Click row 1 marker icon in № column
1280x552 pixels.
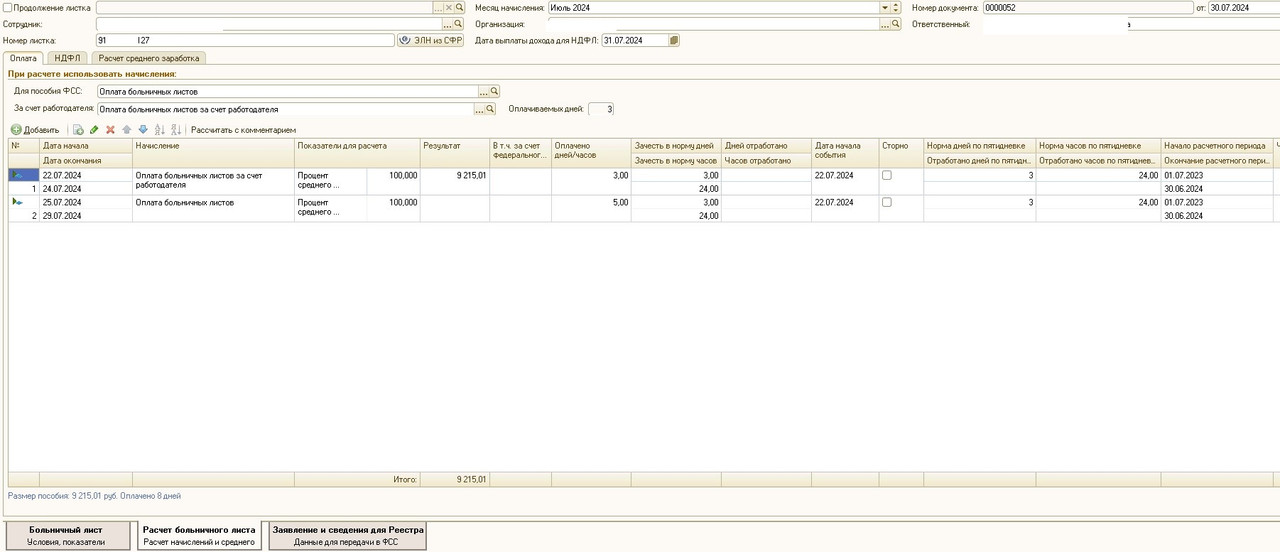(17, 175)
